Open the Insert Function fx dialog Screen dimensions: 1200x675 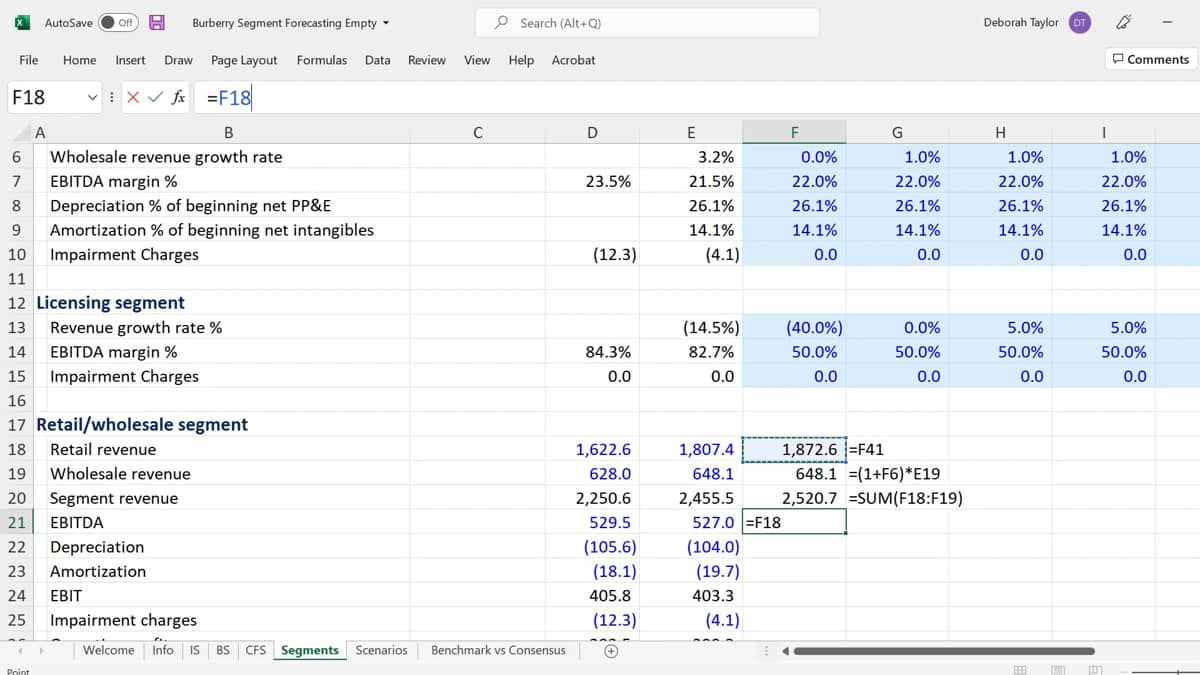pyautogui.click(x=178, y=97)
